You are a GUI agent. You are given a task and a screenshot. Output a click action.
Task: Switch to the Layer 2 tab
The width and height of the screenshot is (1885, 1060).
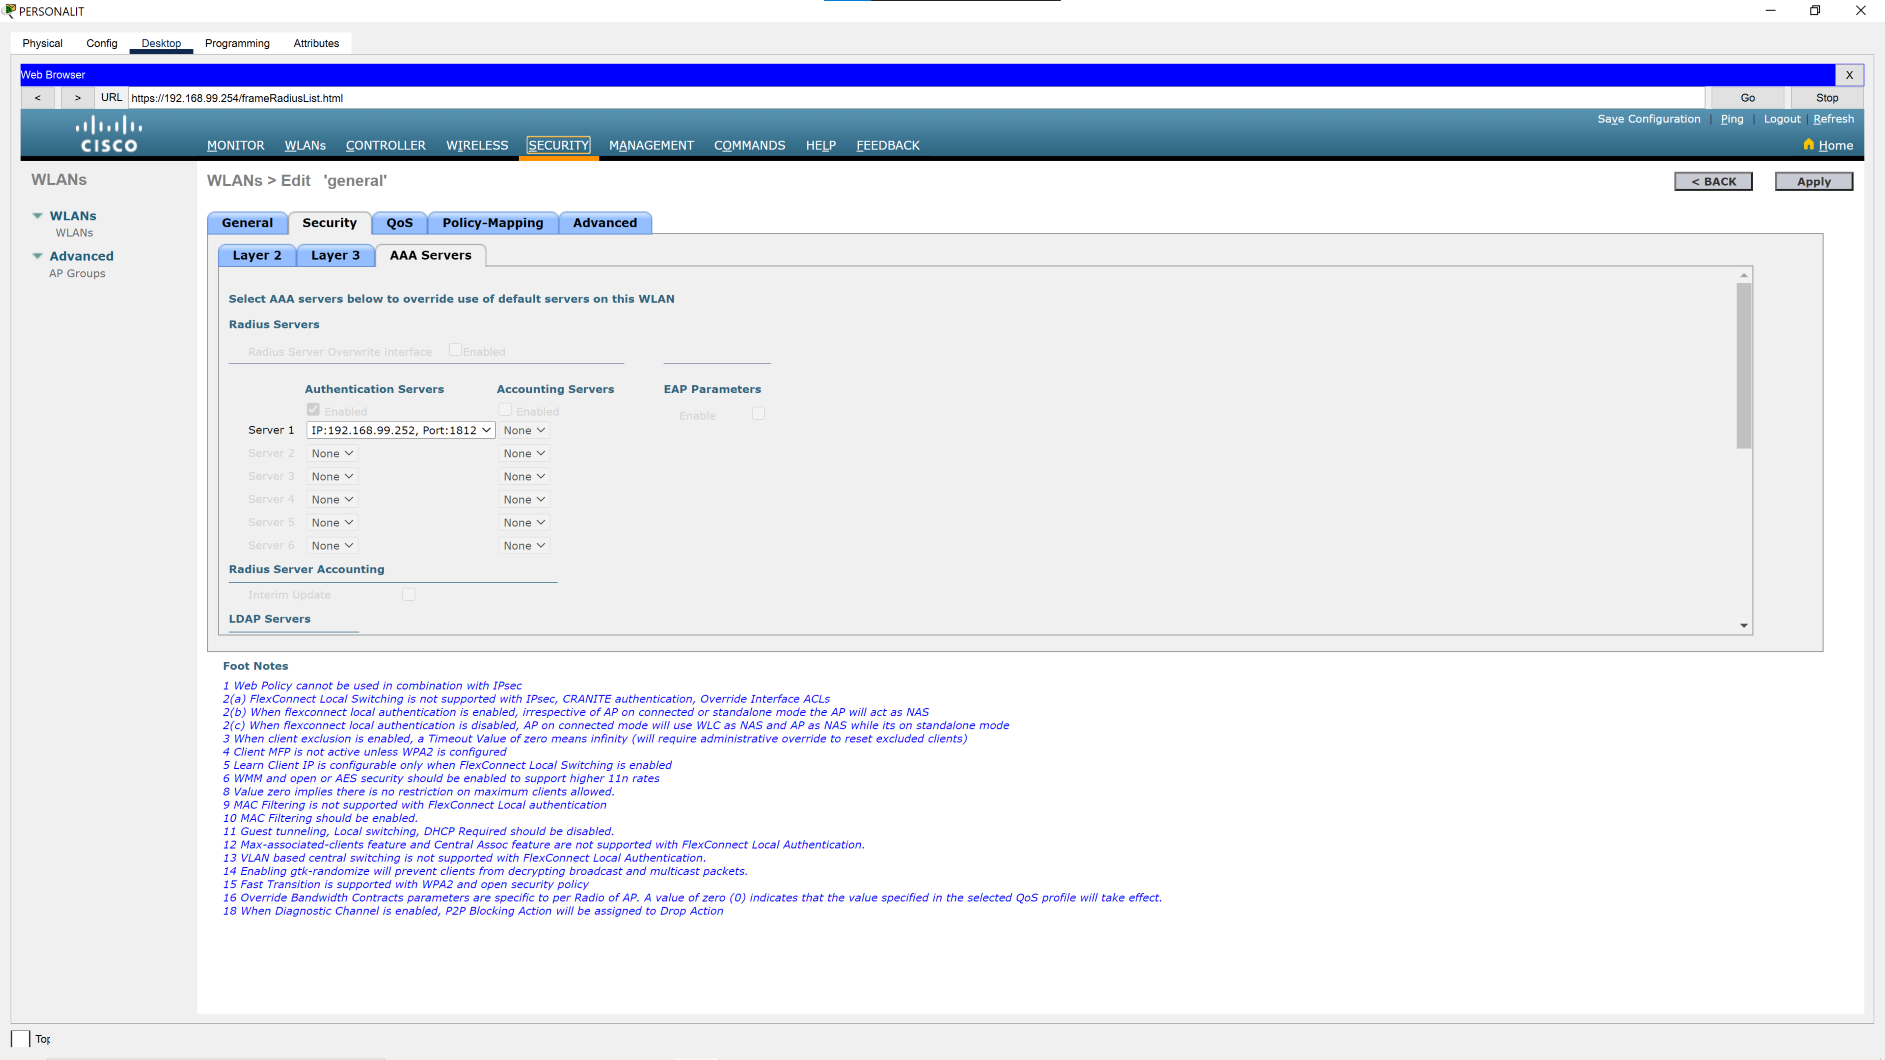click(x=257, y=256)
